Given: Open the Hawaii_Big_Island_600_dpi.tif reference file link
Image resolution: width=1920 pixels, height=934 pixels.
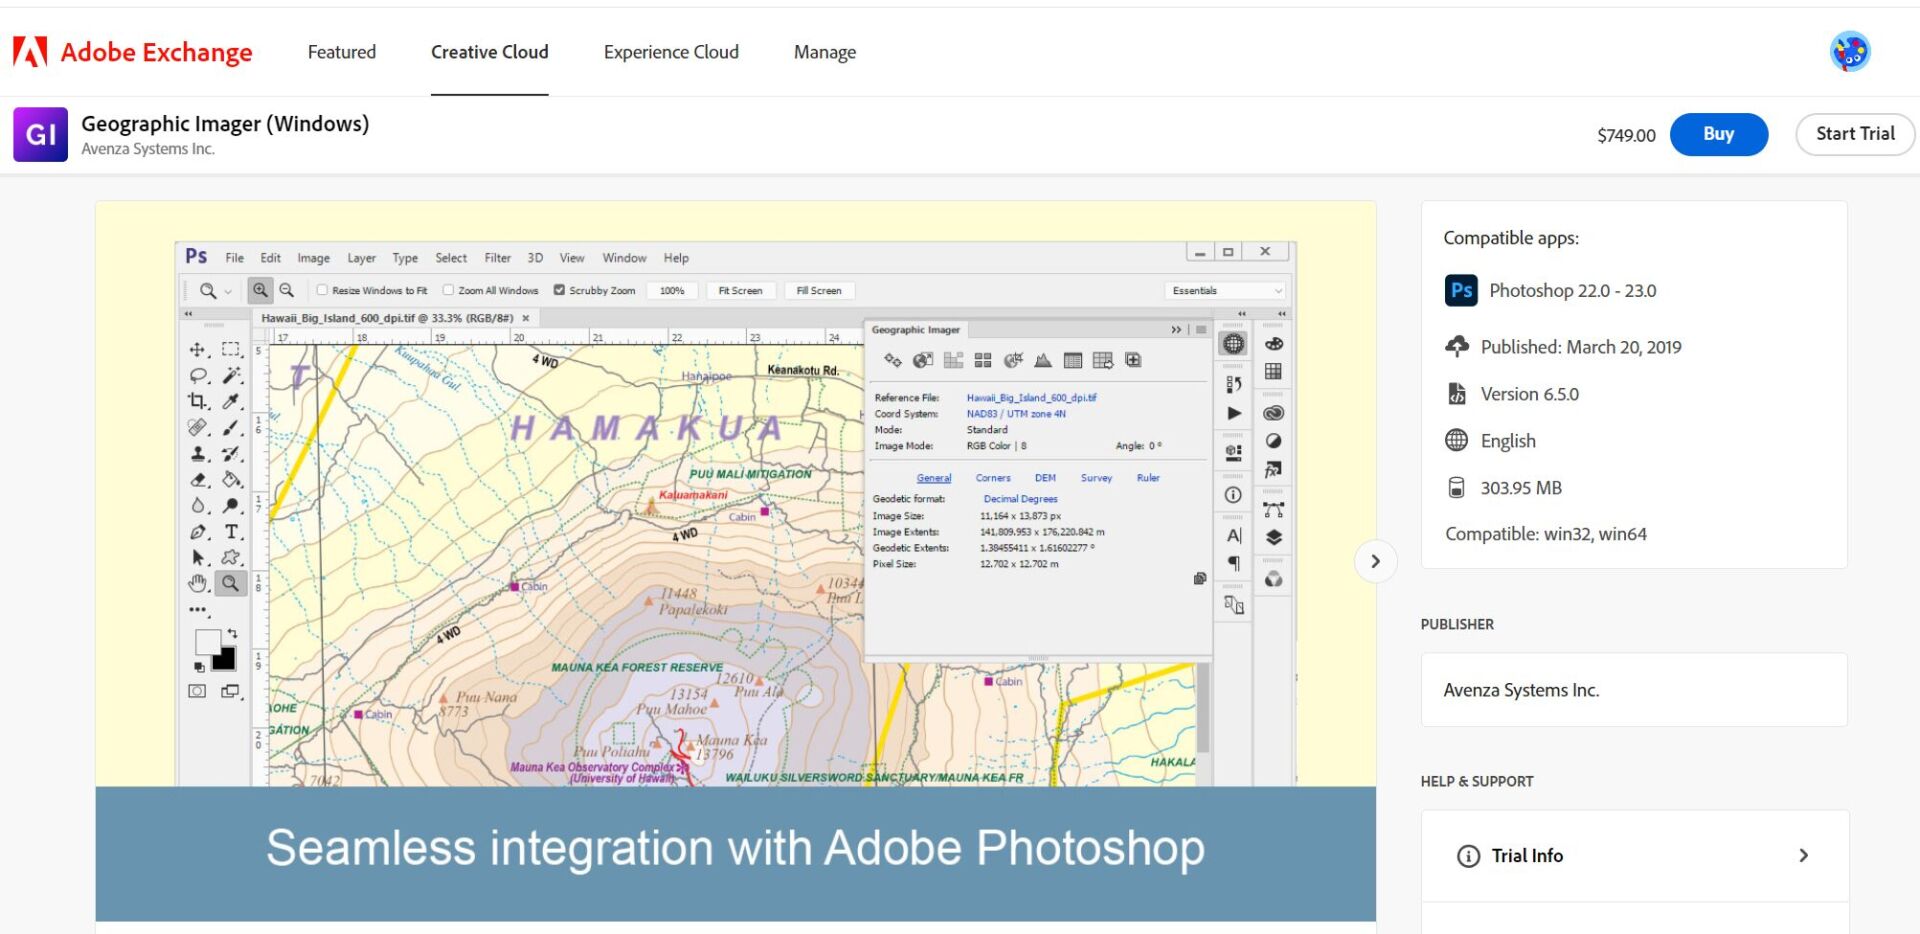Looking at the screenshot, I should (x=1031, y=398).
